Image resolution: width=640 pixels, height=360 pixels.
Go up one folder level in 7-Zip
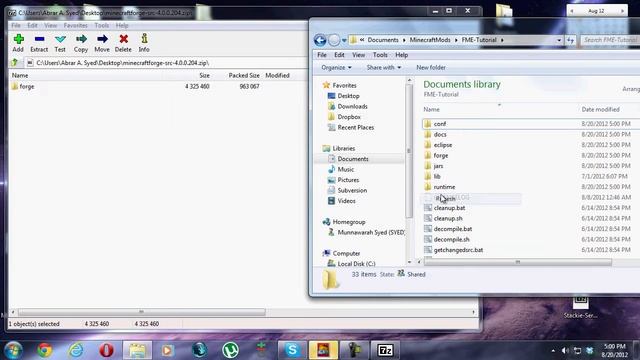tap(15, 63)
